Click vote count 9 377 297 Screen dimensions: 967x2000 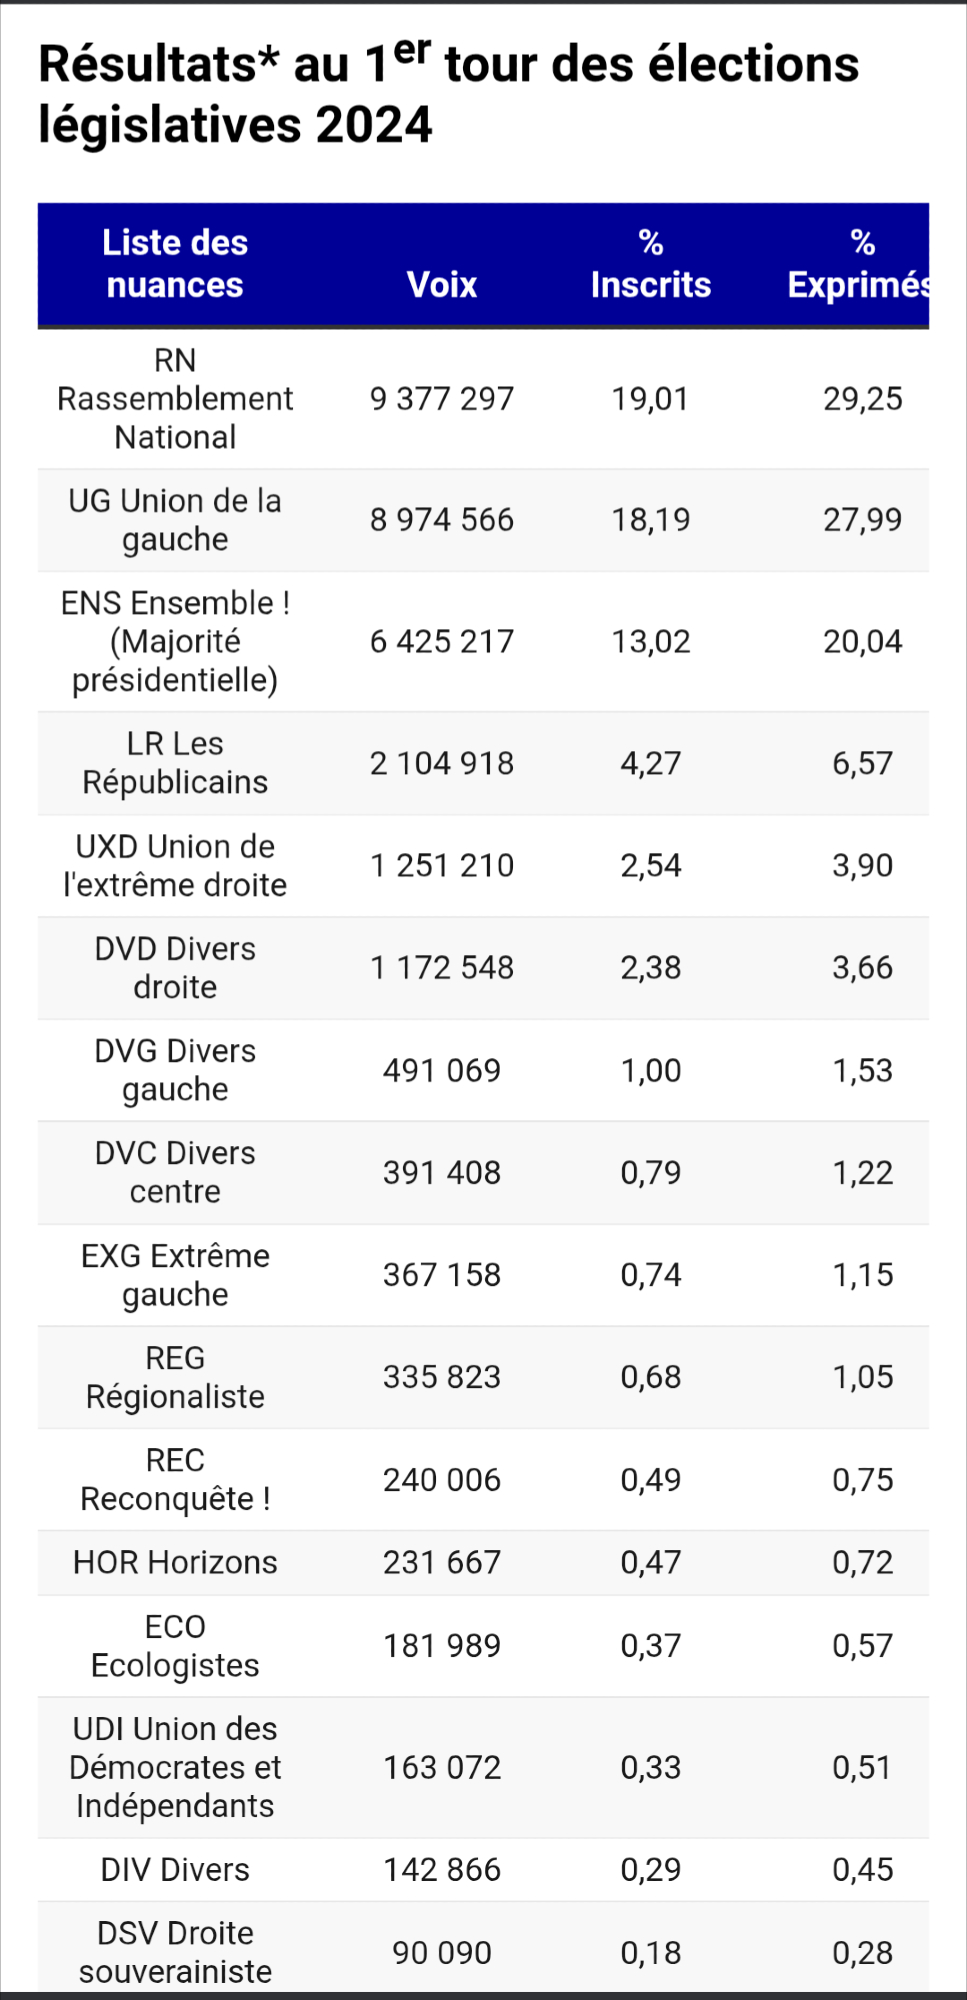[441, 399]
